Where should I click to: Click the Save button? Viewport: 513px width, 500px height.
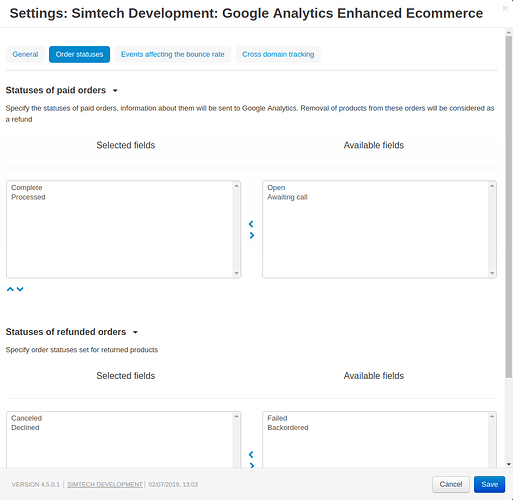click(x=489, y=484)
